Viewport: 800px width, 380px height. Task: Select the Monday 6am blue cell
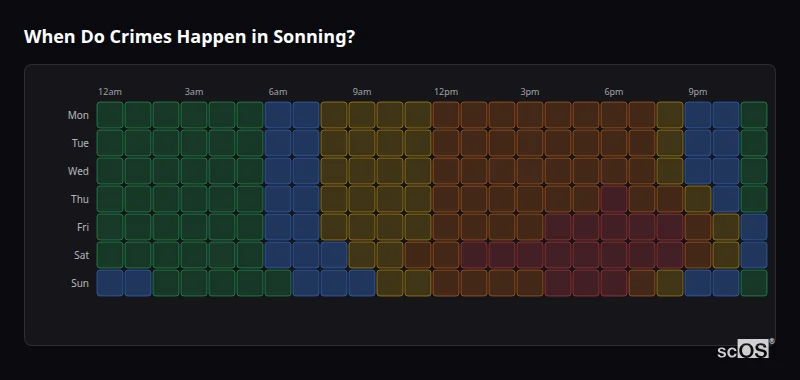pyautogui.click(x=278, y=115)
